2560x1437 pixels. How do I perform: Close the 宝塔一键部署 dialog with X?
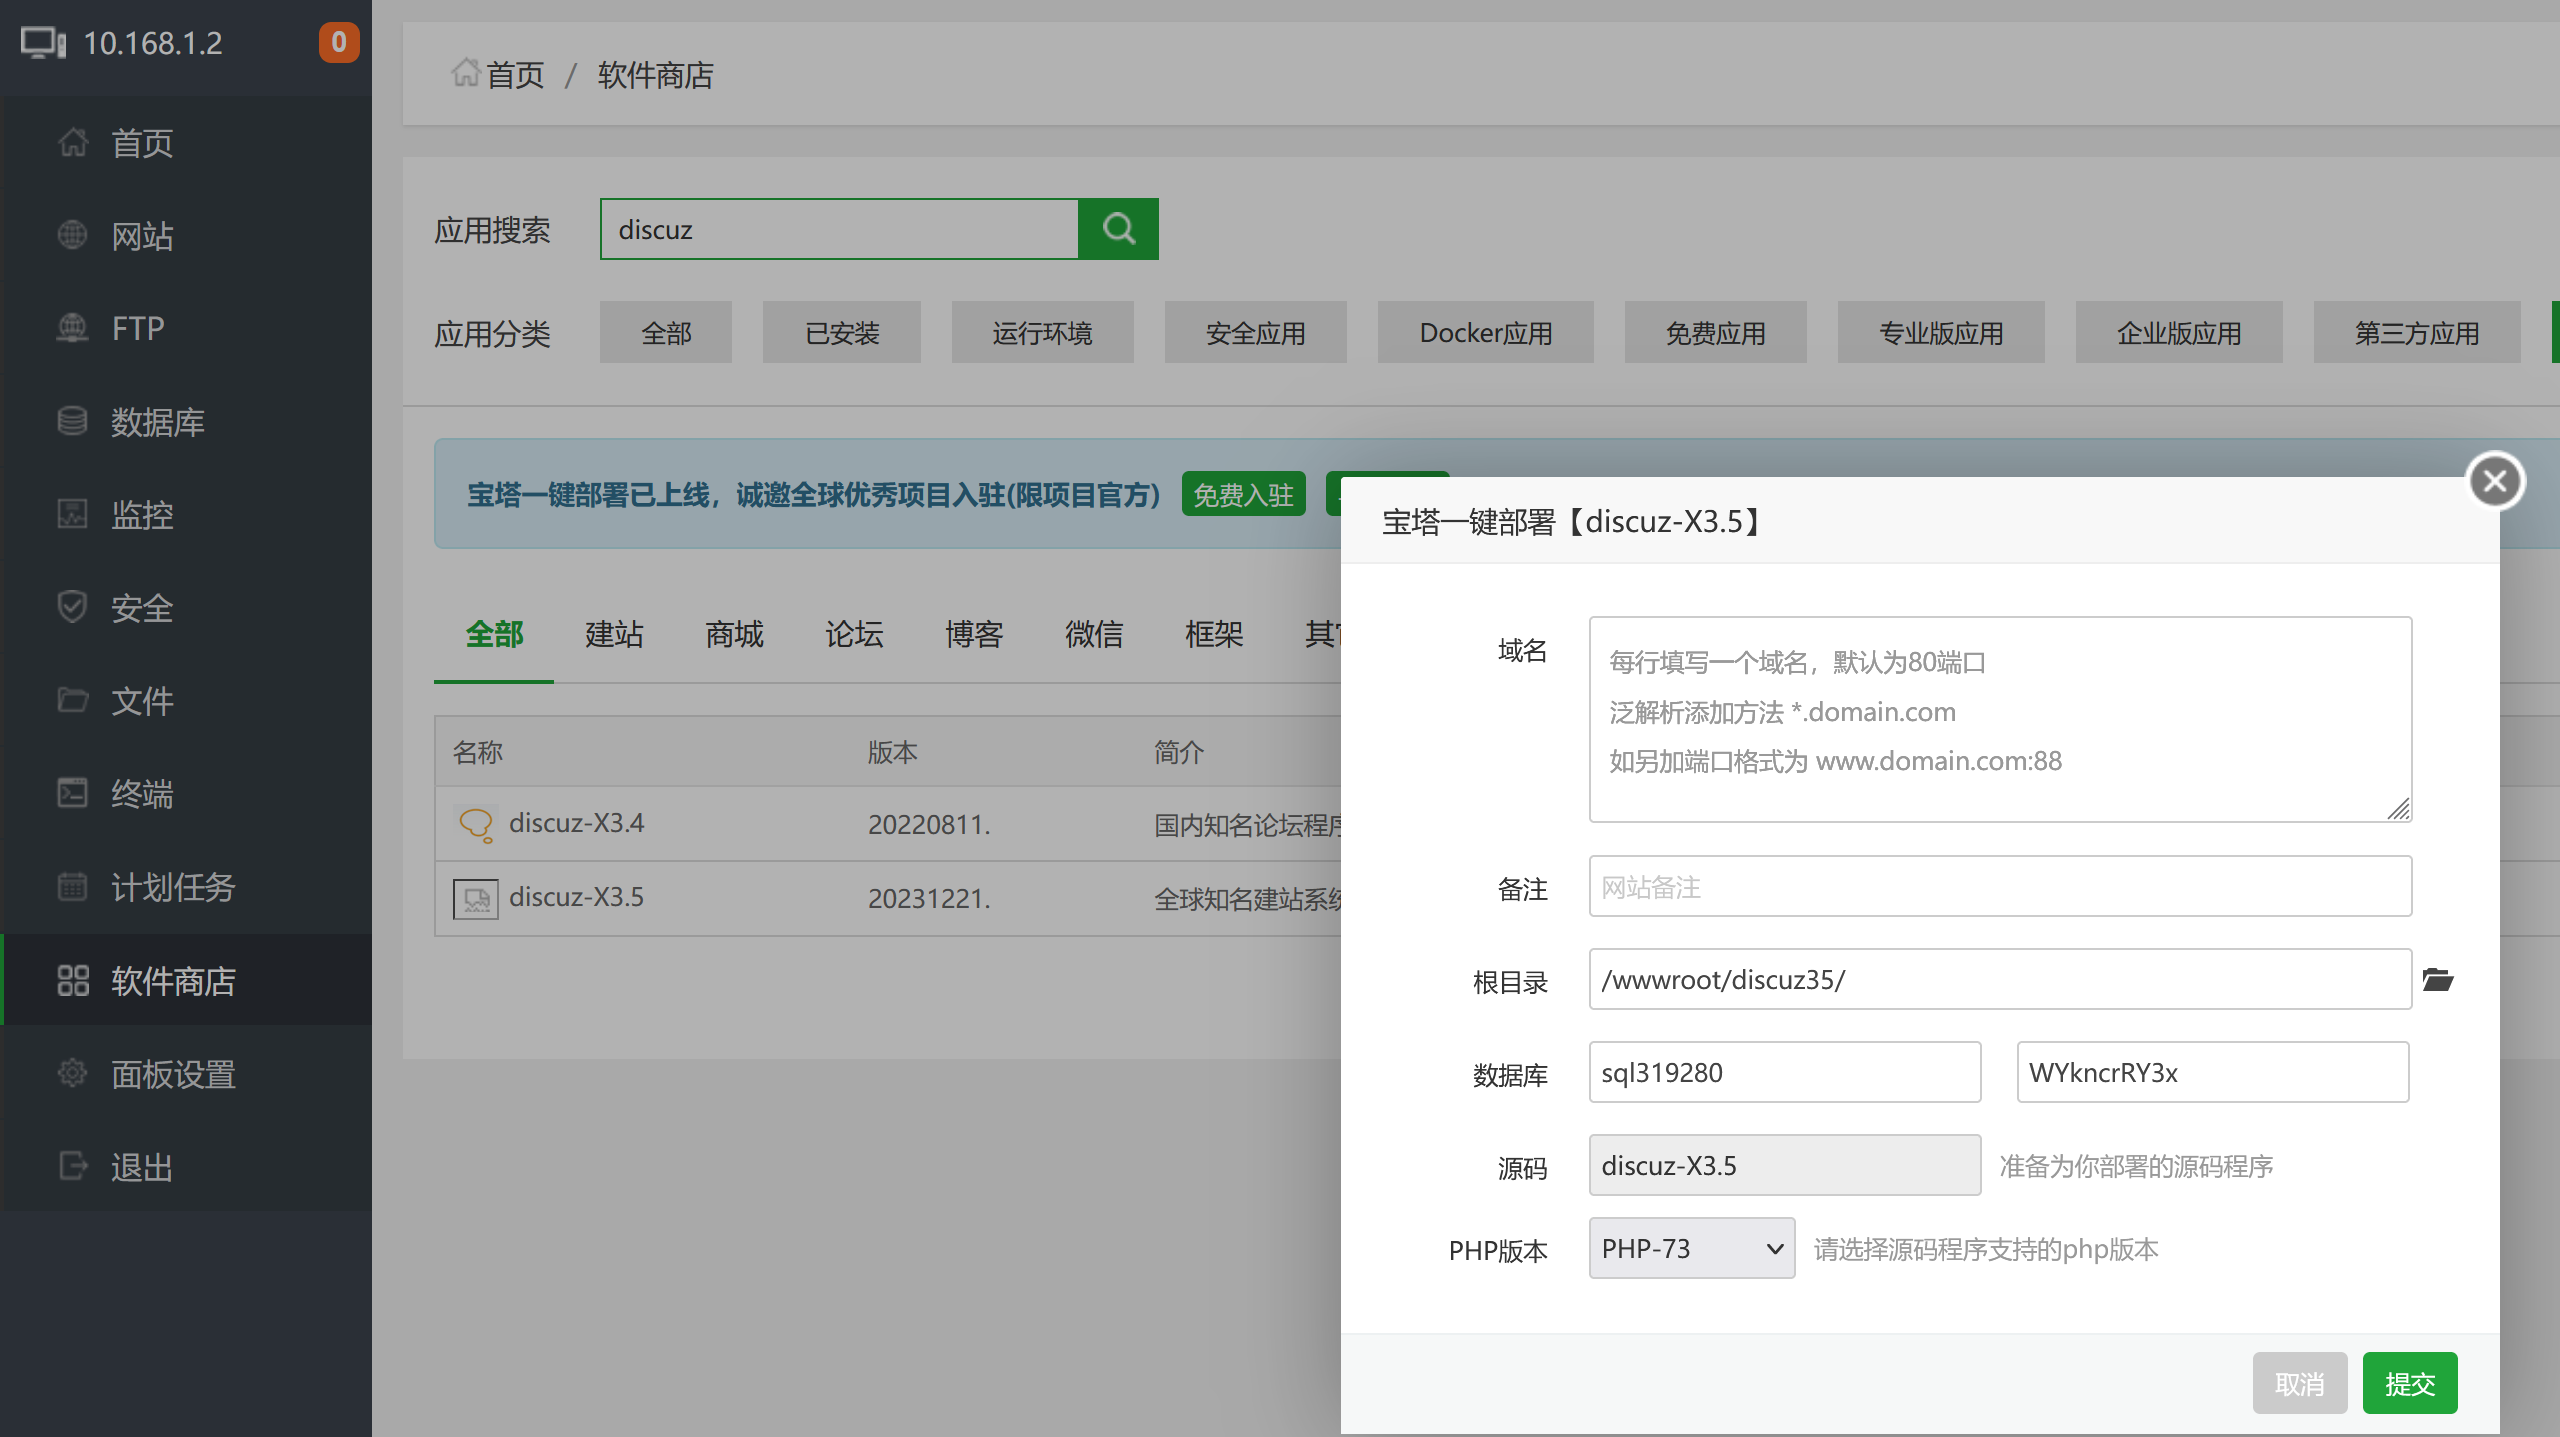(x=2495, y=482)
